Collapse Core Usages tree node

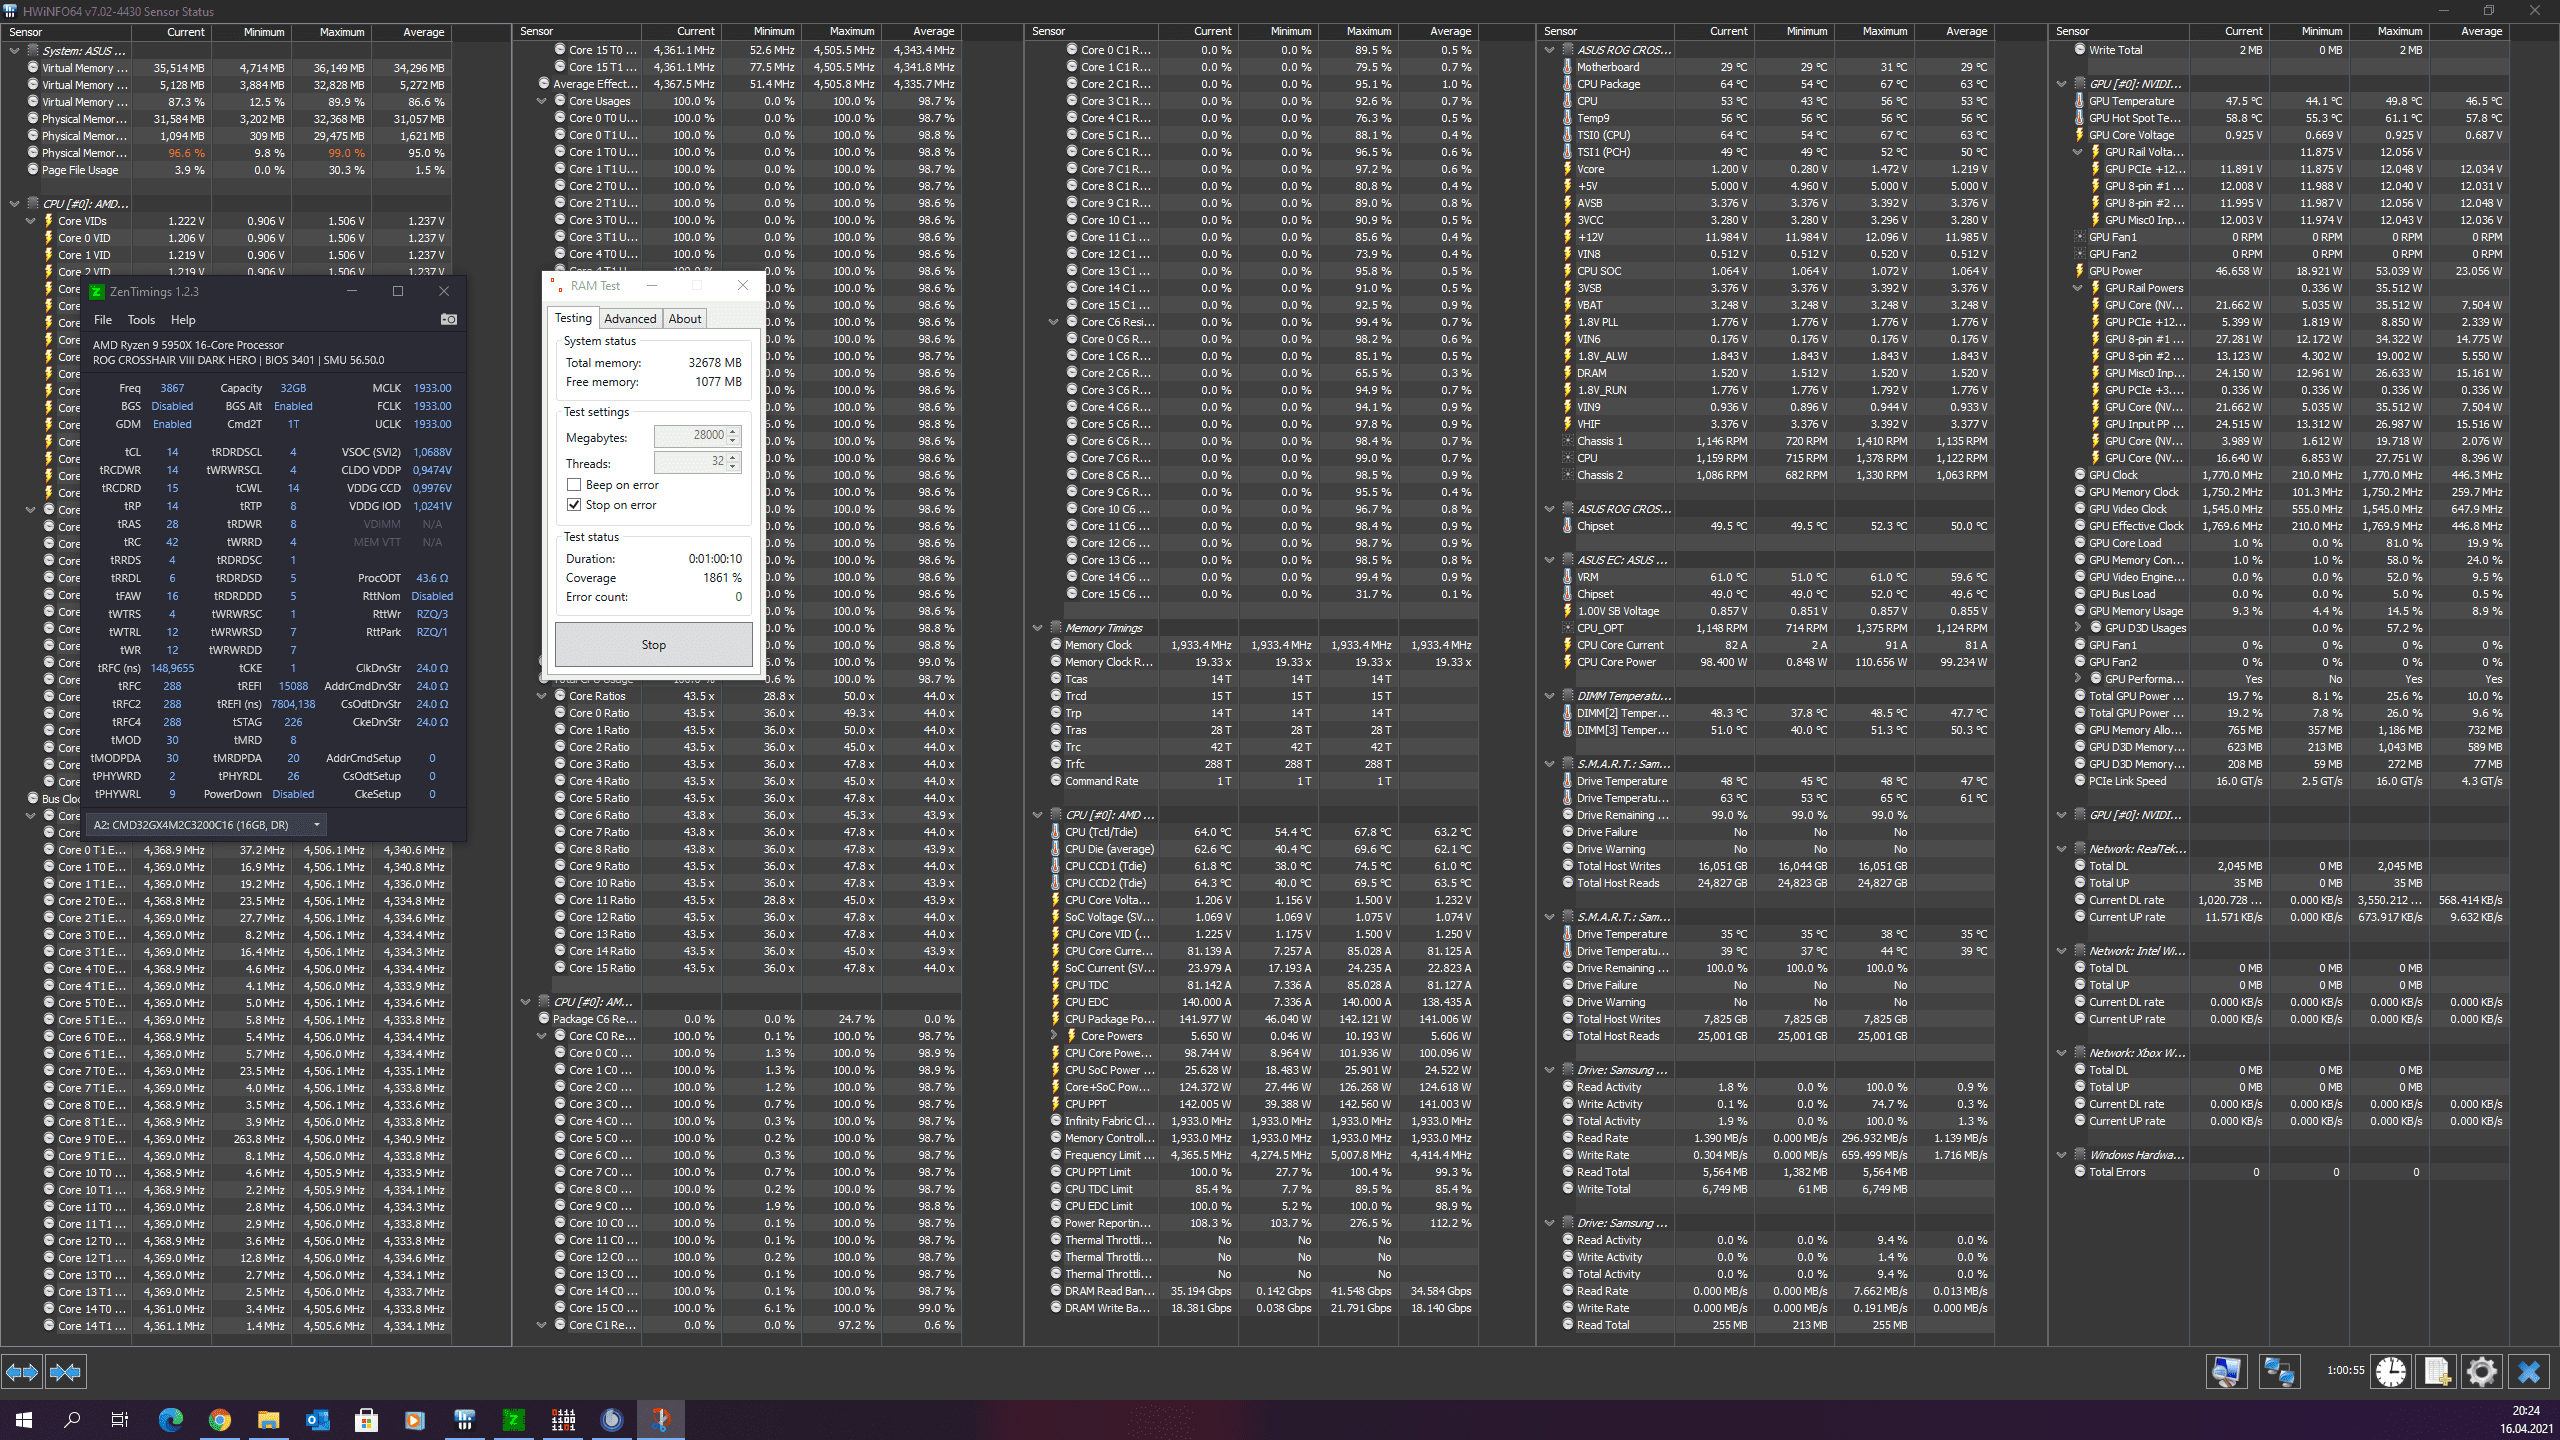(542, 101)
